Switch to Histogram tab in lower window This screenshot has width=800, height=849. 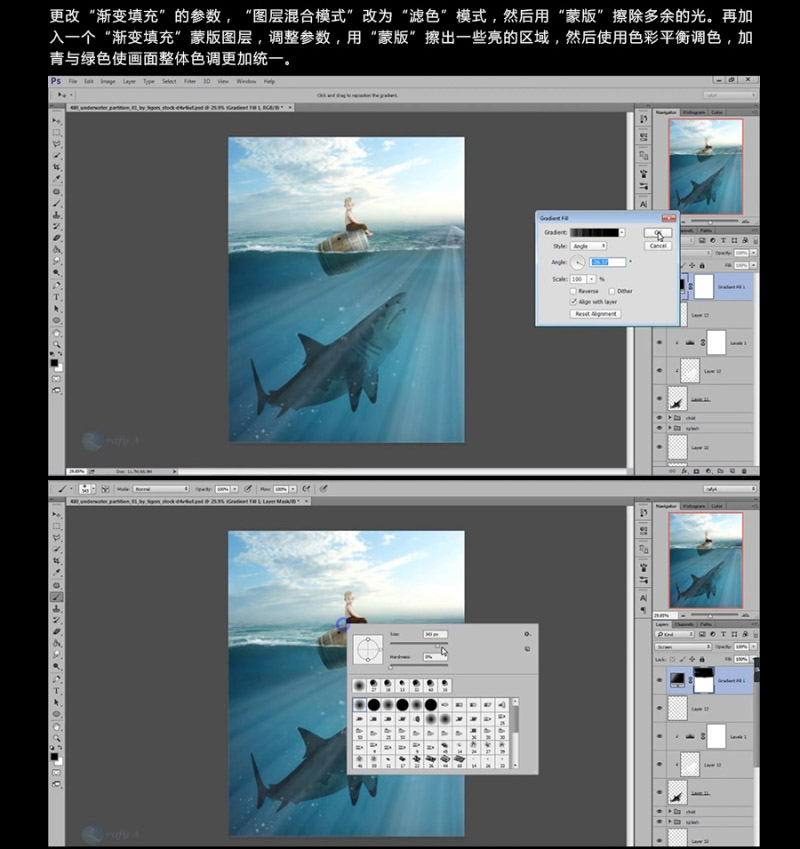point(693,506)
